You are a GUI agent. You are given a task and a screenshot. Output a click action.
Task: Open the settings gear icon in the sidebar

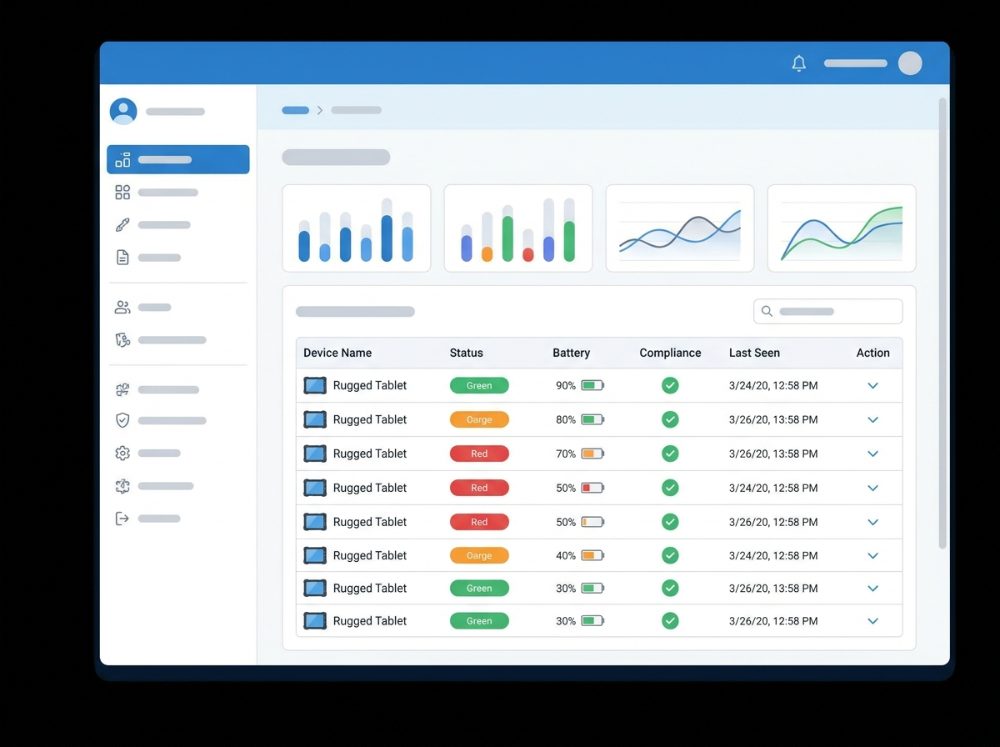pos(122,453)
